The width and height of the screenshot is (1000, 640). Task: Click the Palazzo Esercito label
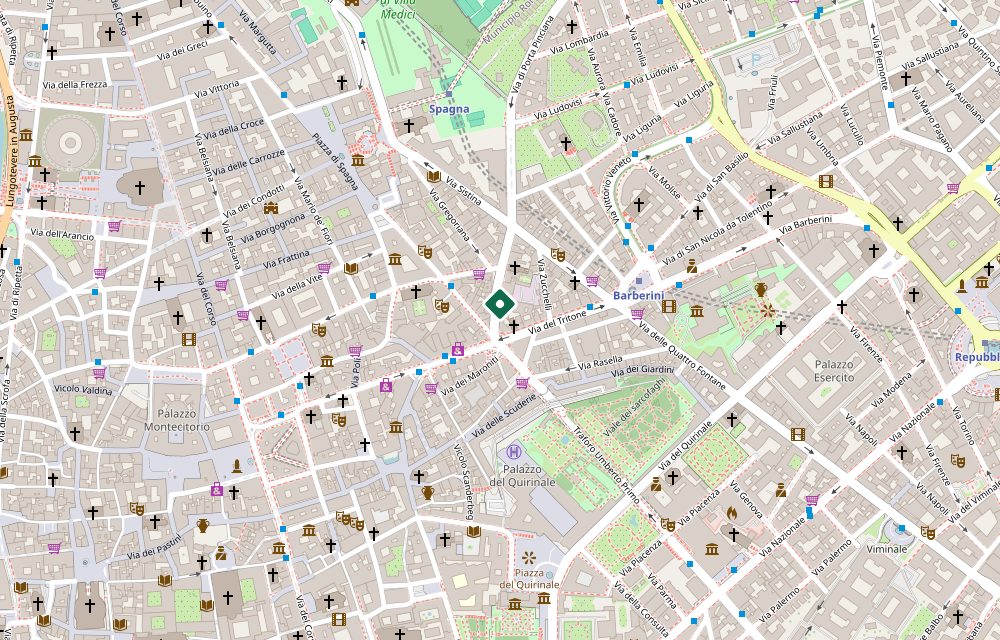coord(834,371)
